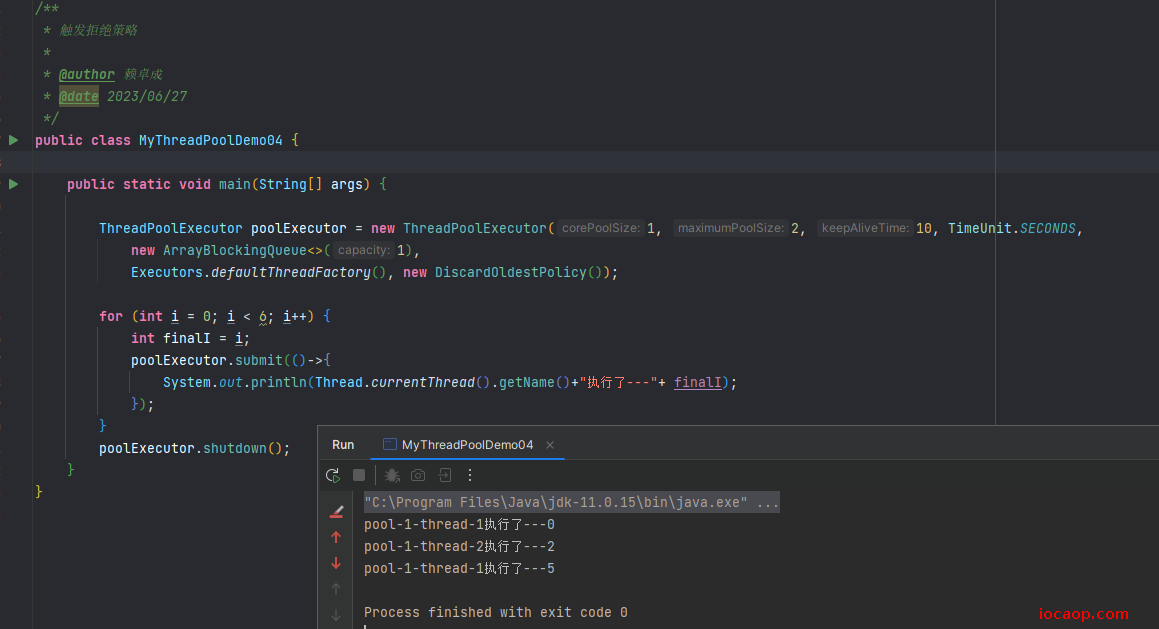Click the underlined finalI in println
Screen dimensions: 1159x629
(698, 383)
